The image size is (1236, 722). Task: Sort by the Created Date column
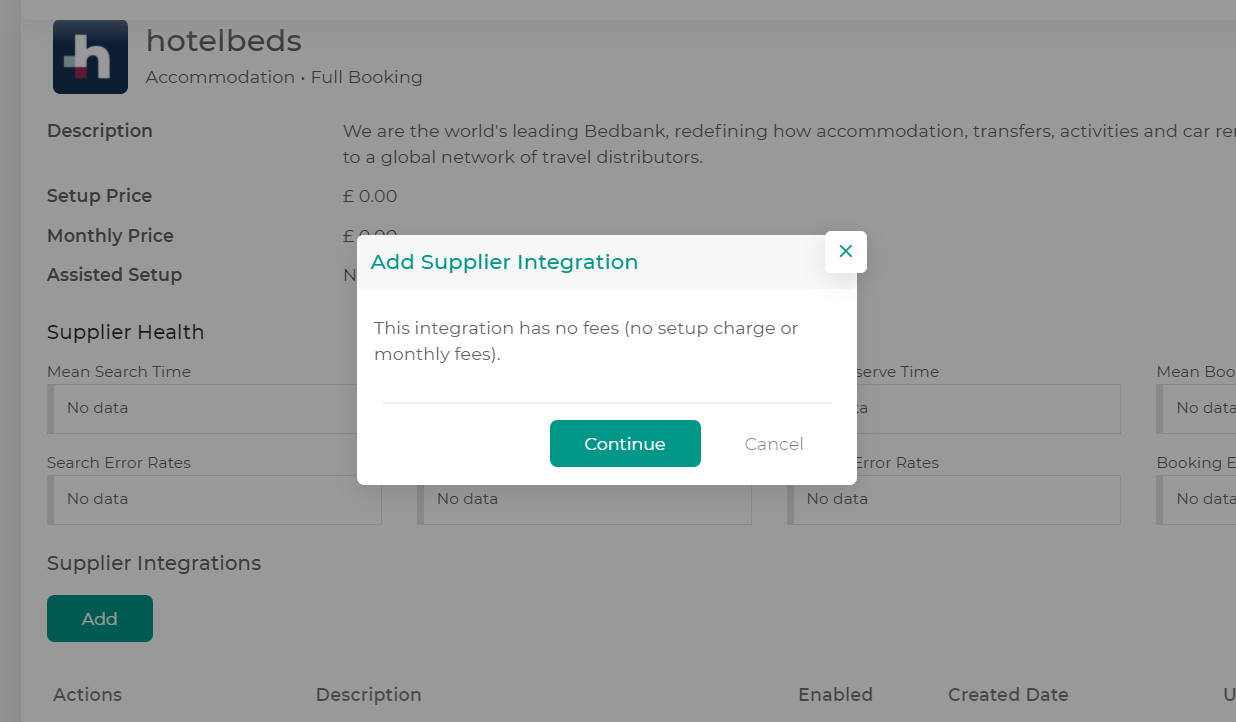point(1007,695)
